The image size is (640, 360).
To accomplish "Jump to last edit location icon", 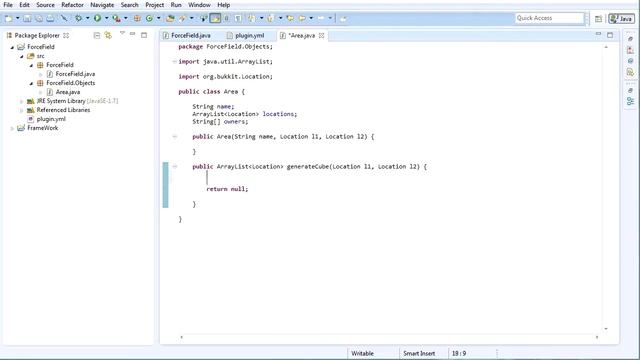I will pos(290,18).
